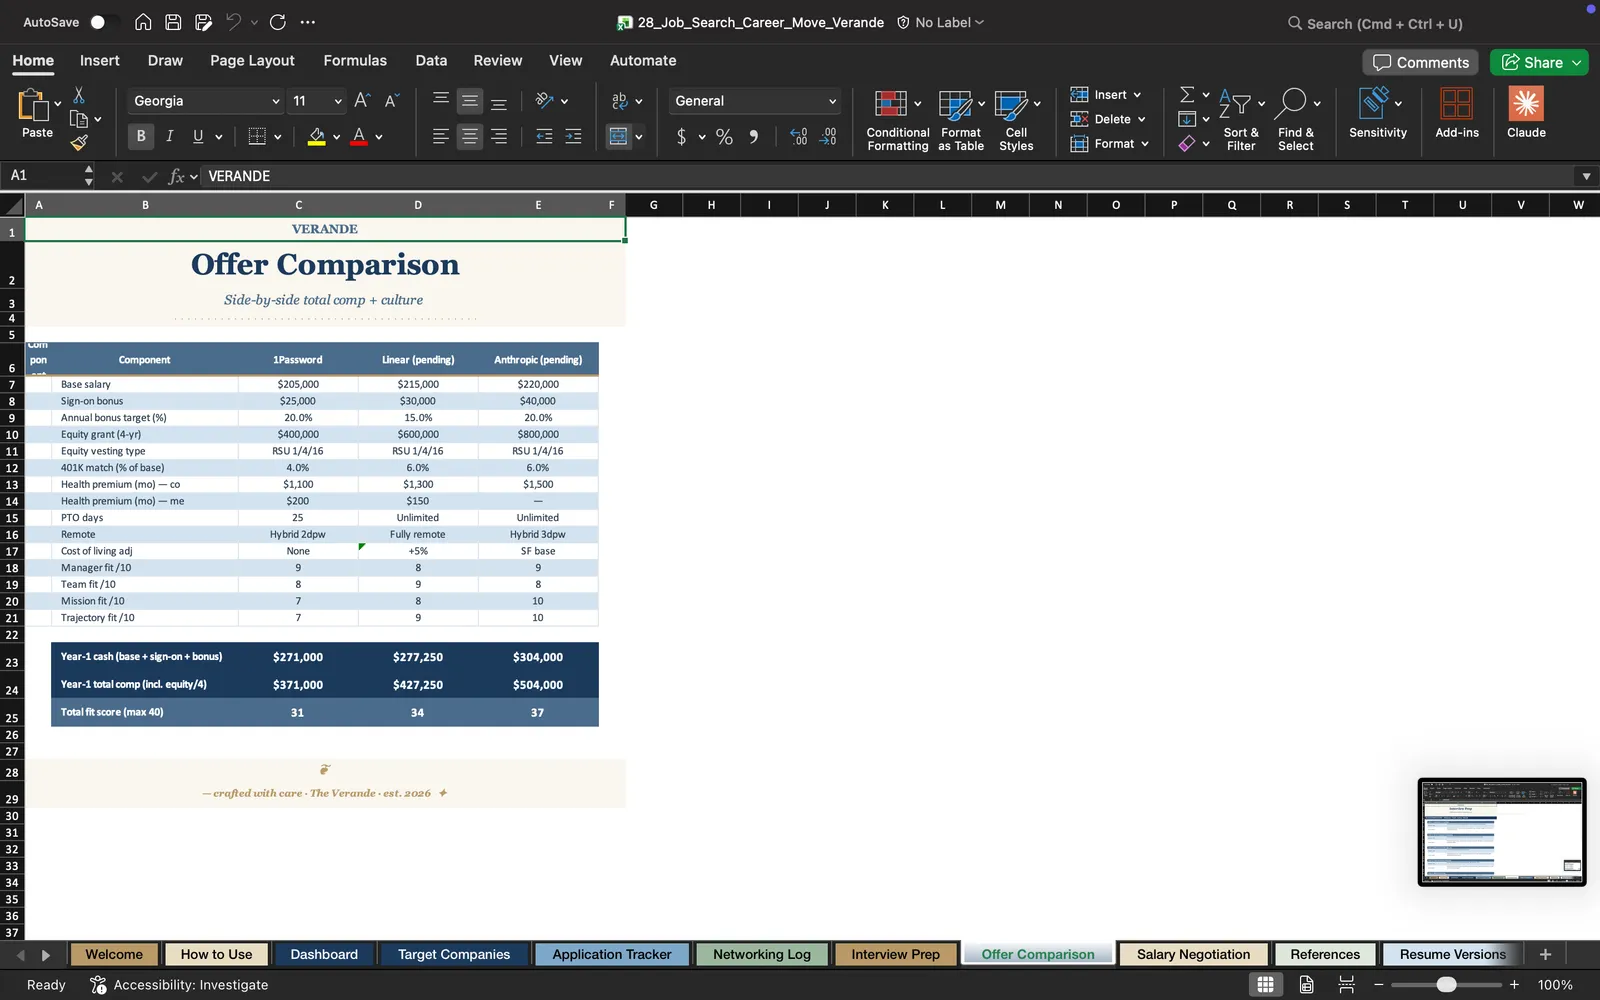1600x1000 pixels.
Task: Click the floating screenshot thumbnail preview
Action: click(1502, 832)
